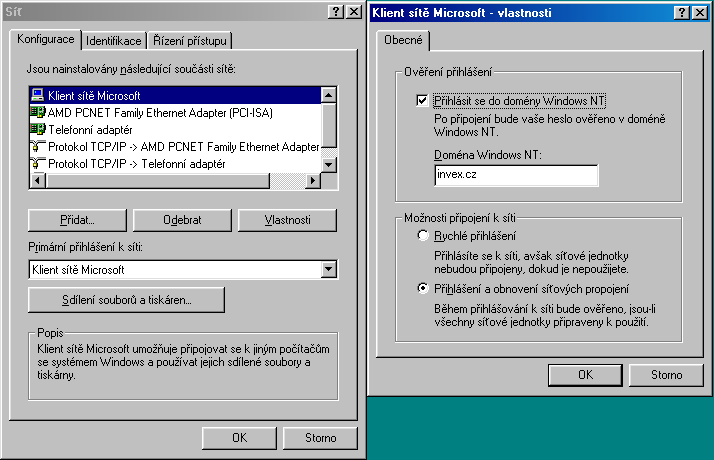Confirm Síť window with OK
Viewport: 714px width, 460px height.
[x=240, y=438]
